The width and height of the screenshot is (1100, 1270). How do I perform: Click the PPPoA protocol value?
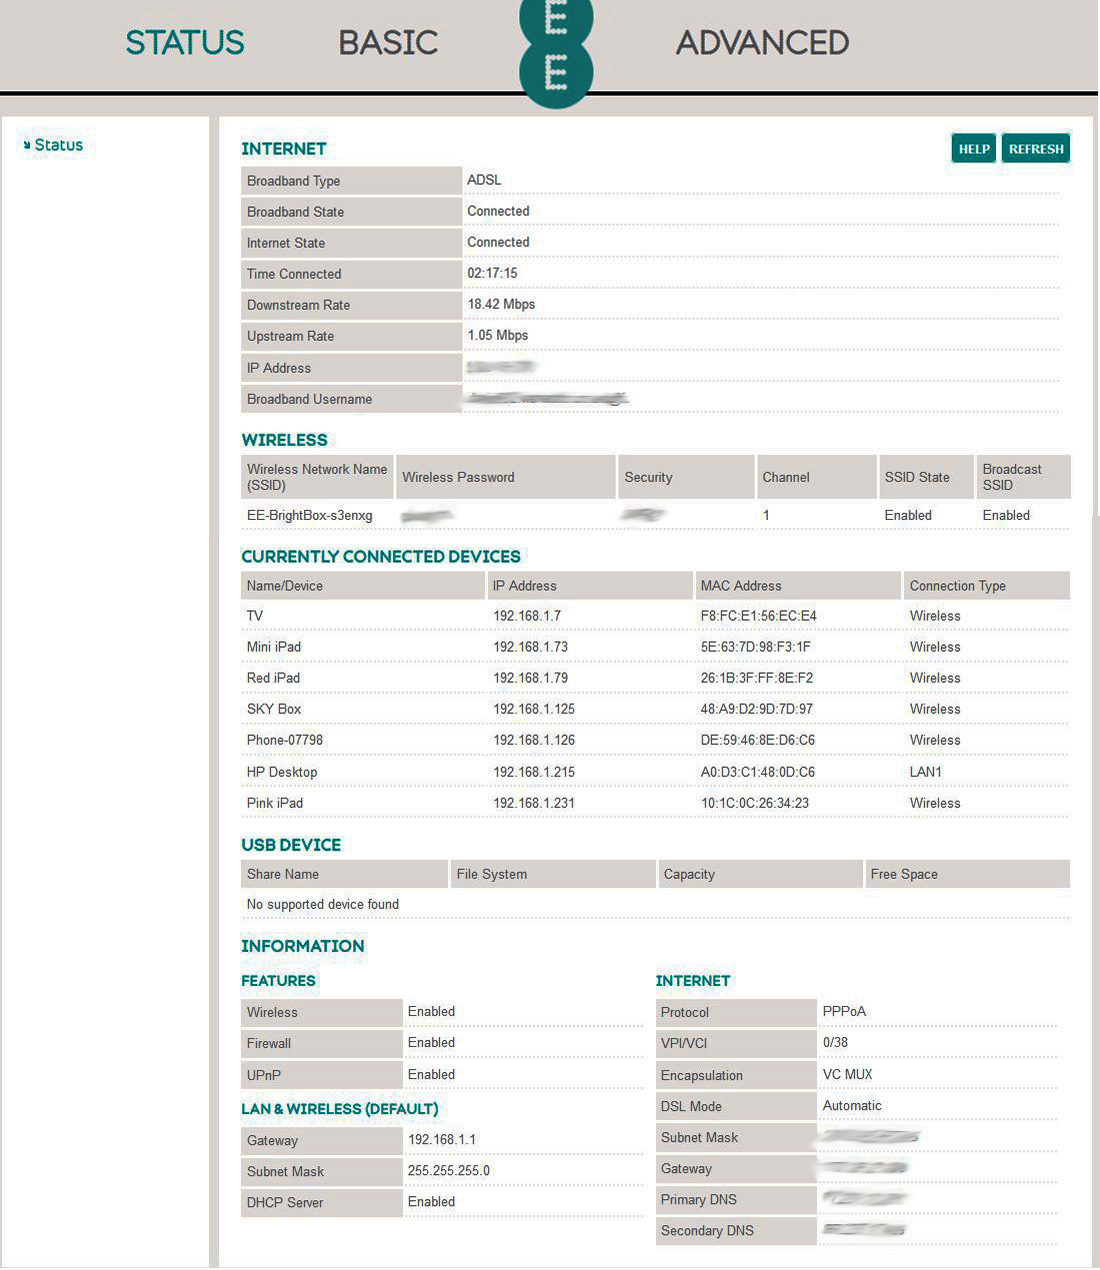844,1011
